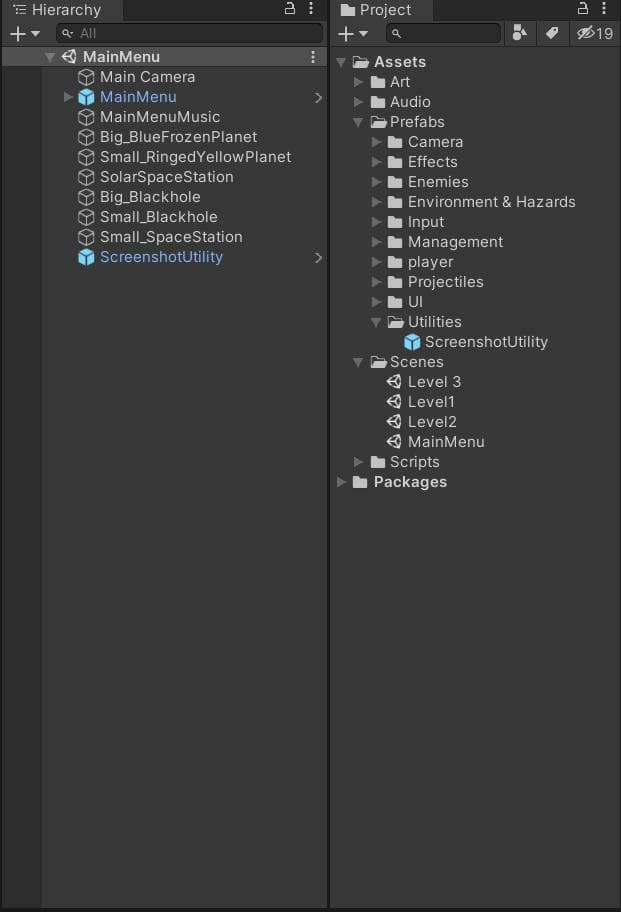Collapse the Scenes folder
This screenshot has width=621, height=912.
click(358, 362)
